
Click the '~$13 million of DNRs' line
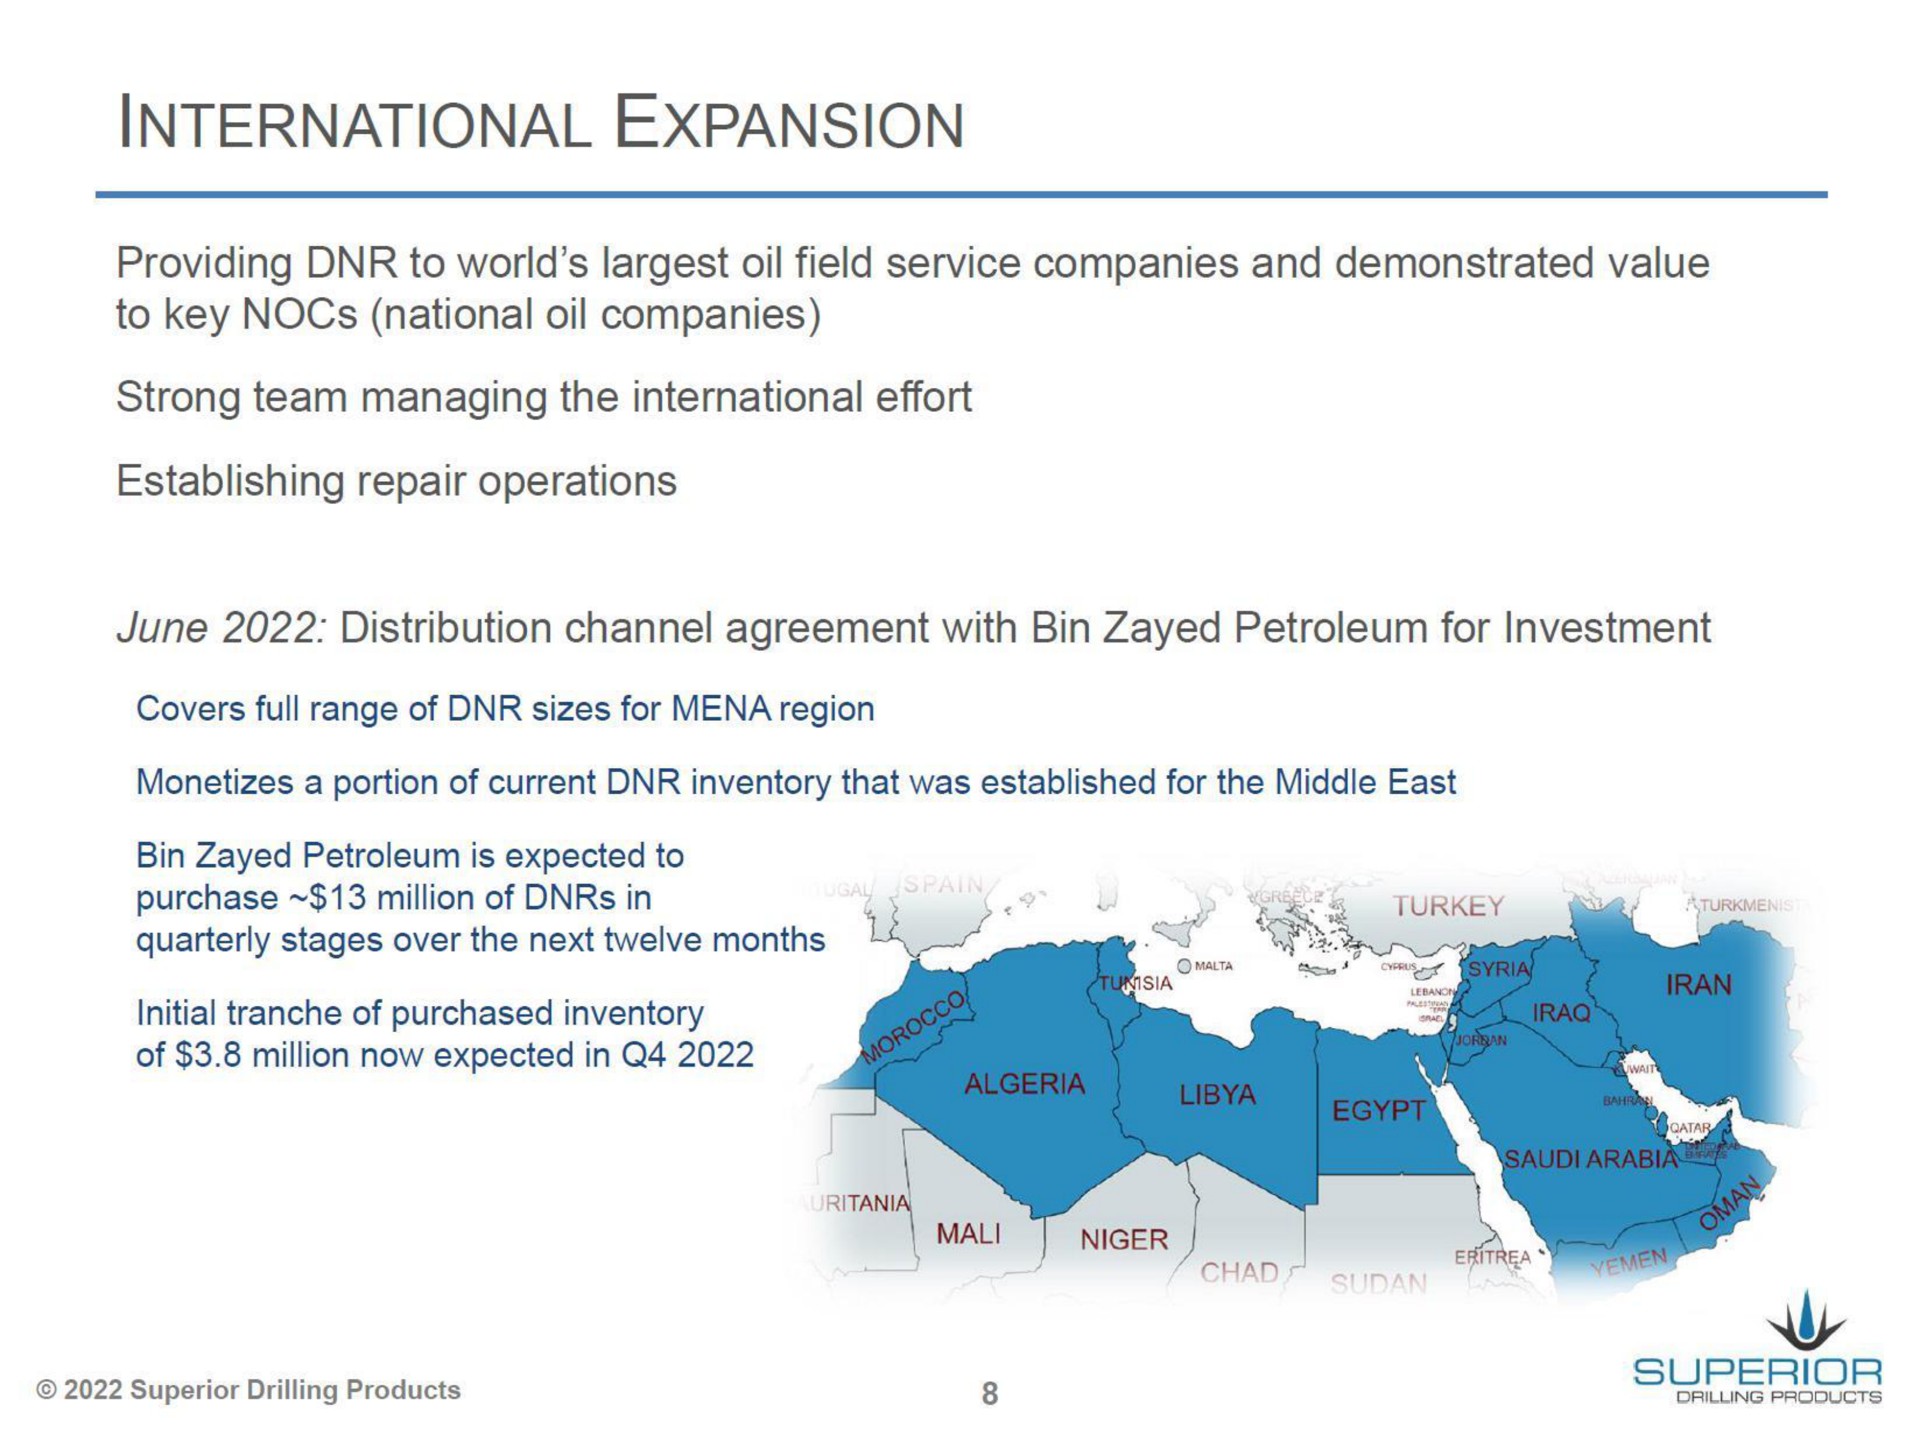click(394, 898)
